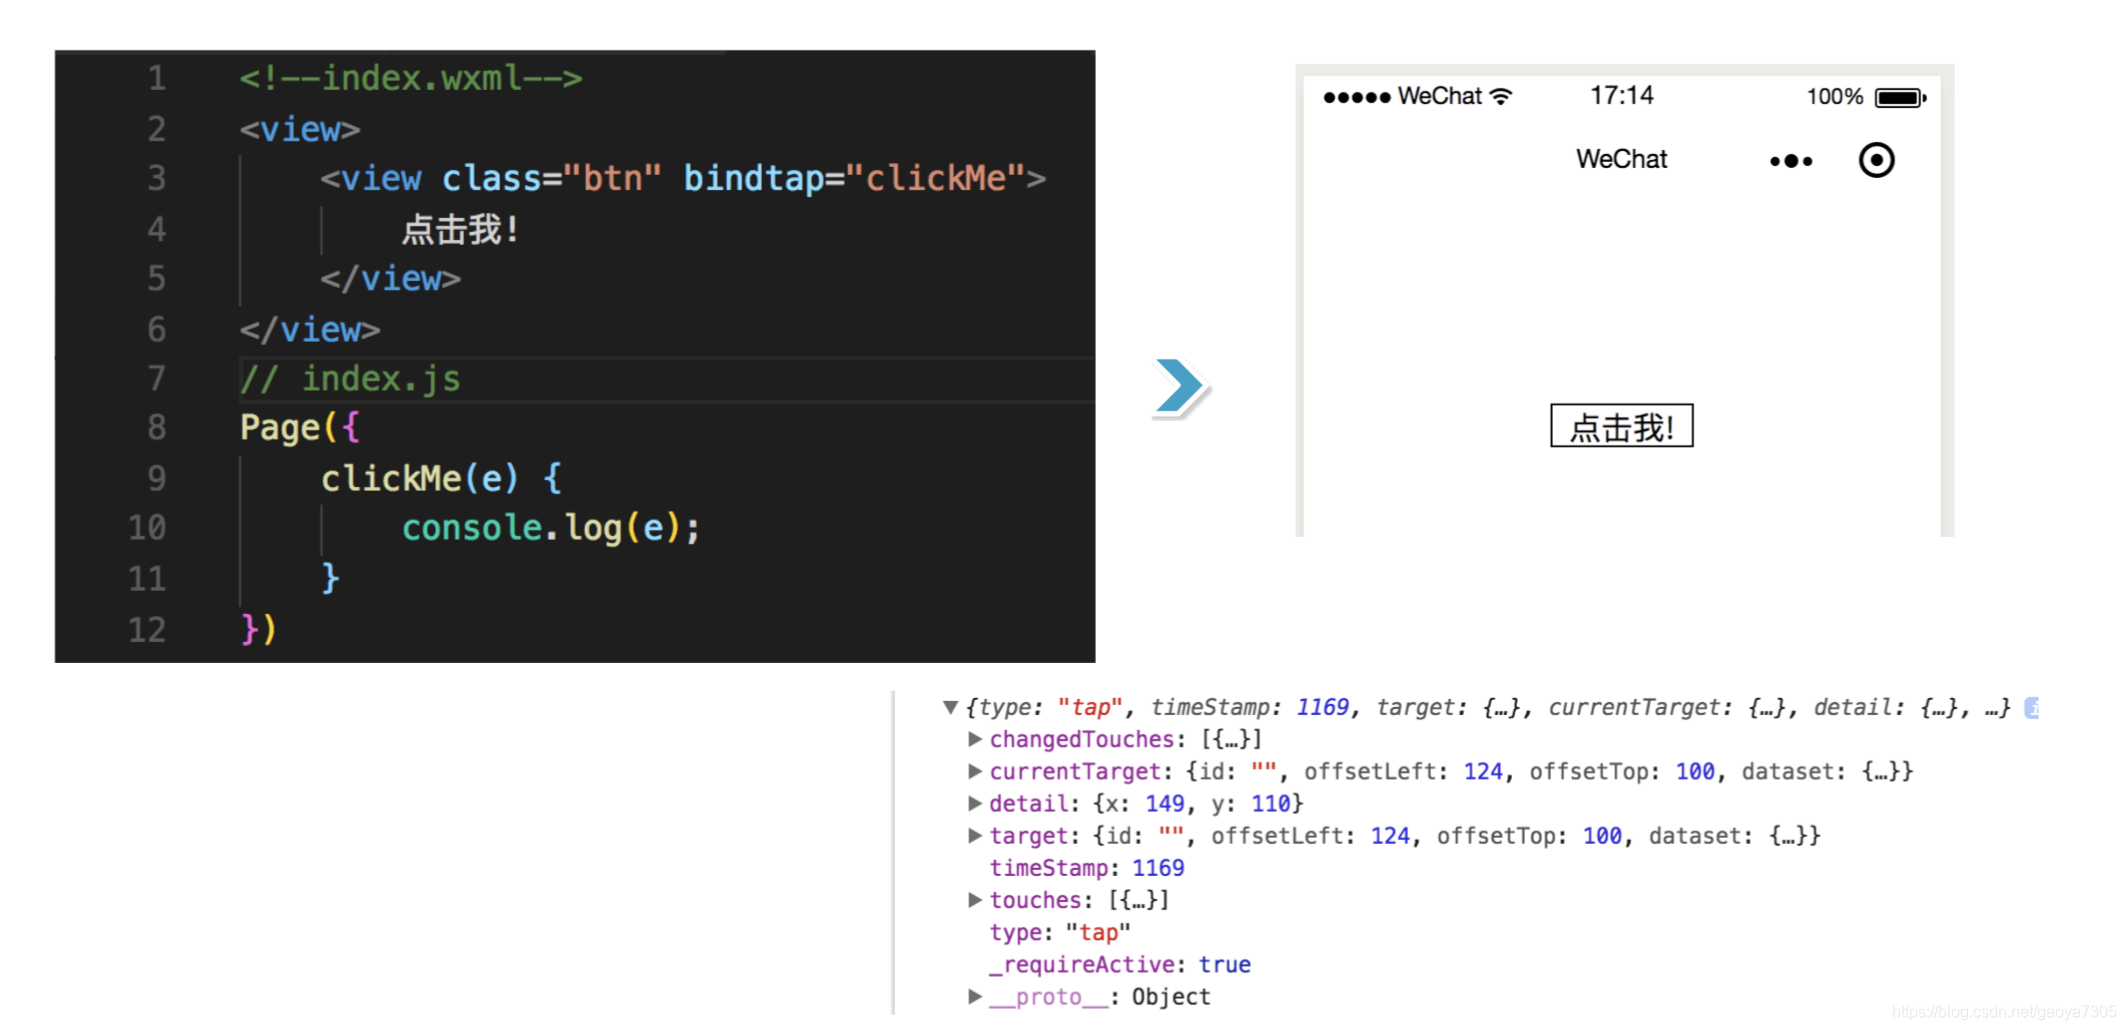
Task: Click the console.log(e); statement
Action: point(551,528)
